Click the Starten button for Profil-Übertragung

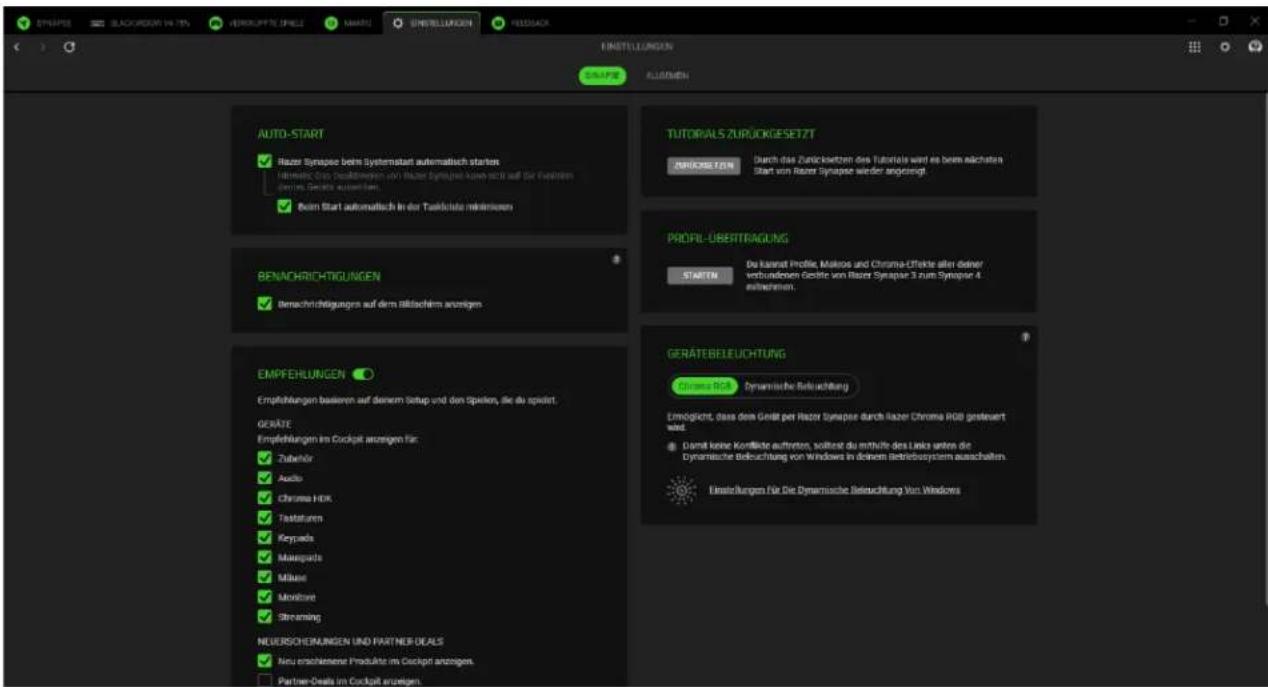pos(700,276)
